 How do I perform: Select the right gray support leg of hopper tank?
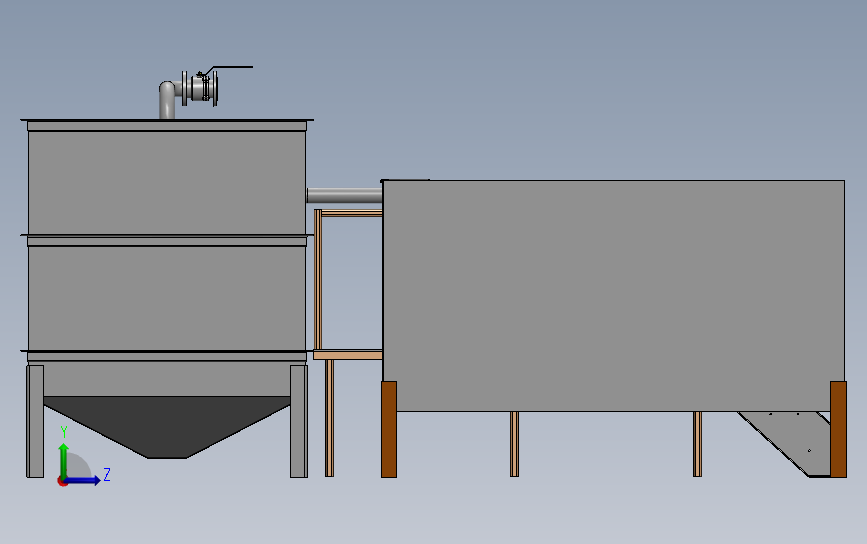click(x=299, y=421)
